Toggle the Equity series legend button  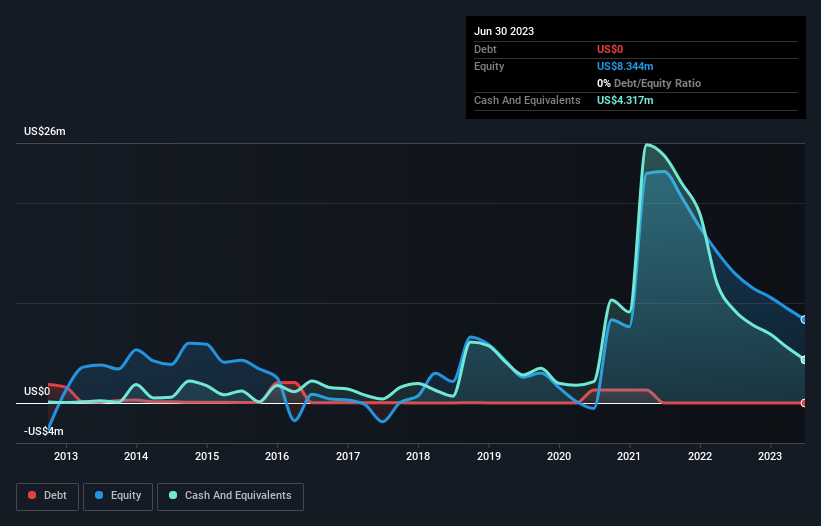point(118,496)
